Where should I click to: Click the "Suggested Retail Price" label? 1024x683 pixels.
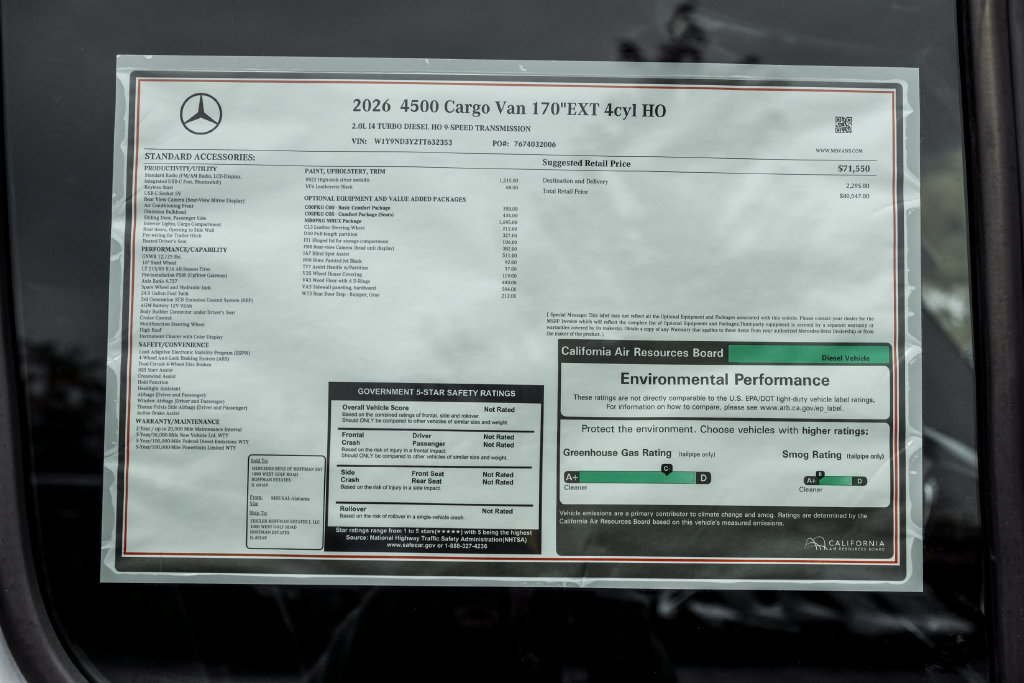[x=586, y=163]
